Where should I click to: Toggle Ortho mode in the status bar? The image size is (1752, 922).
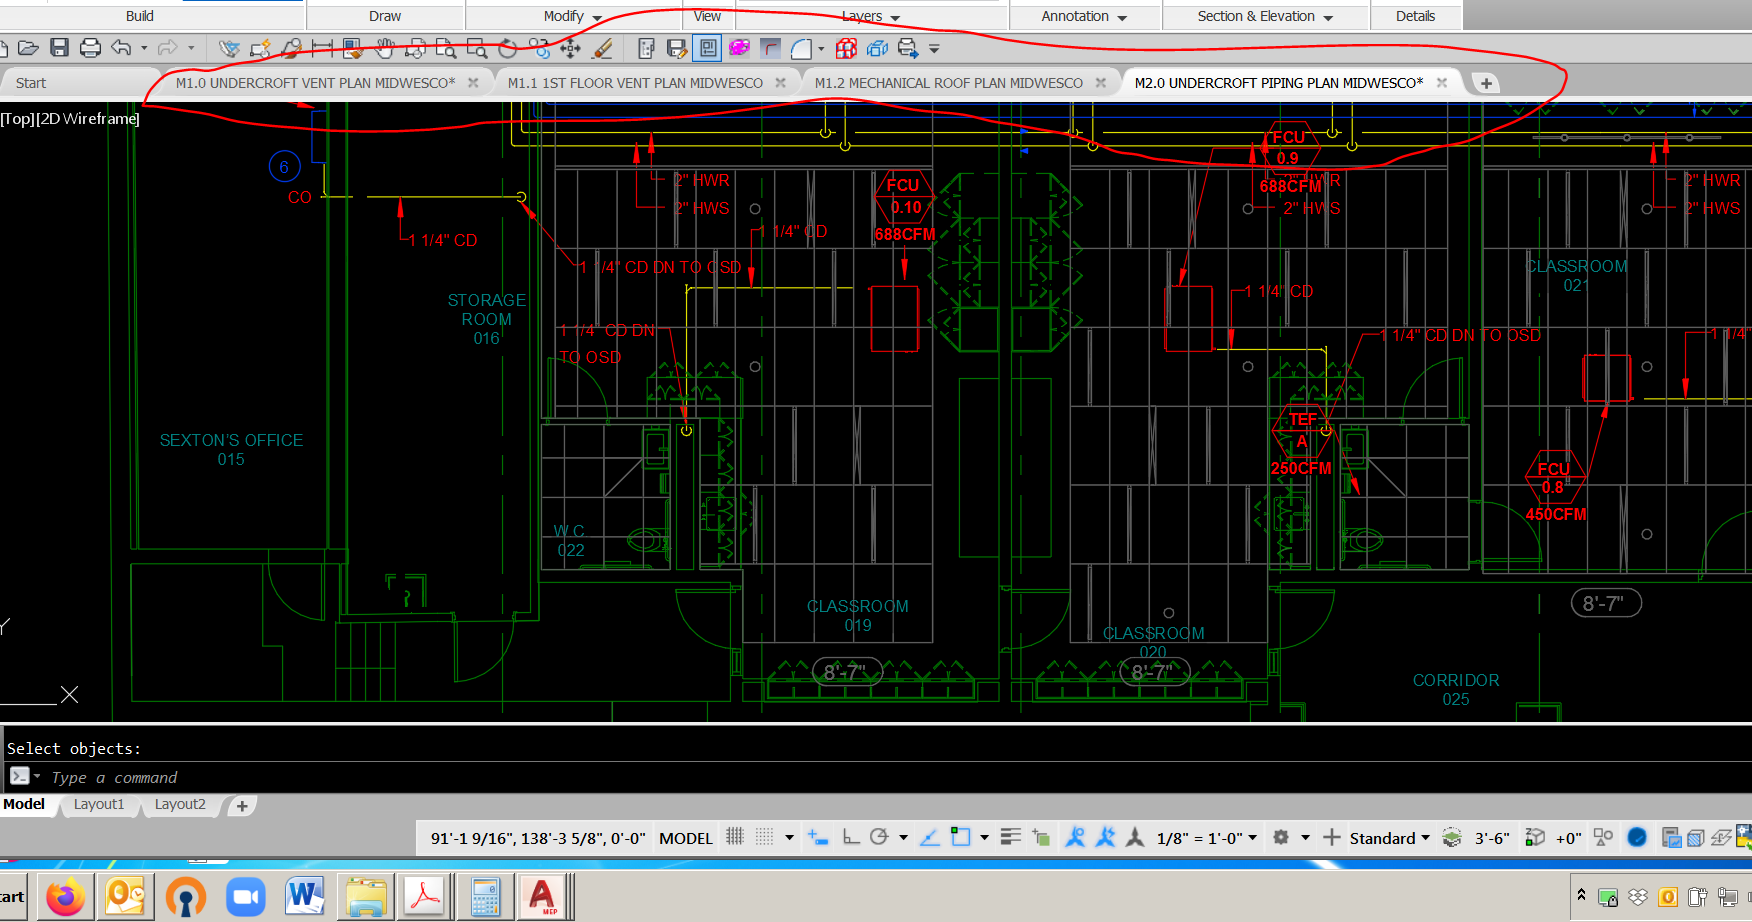(849, 838)
